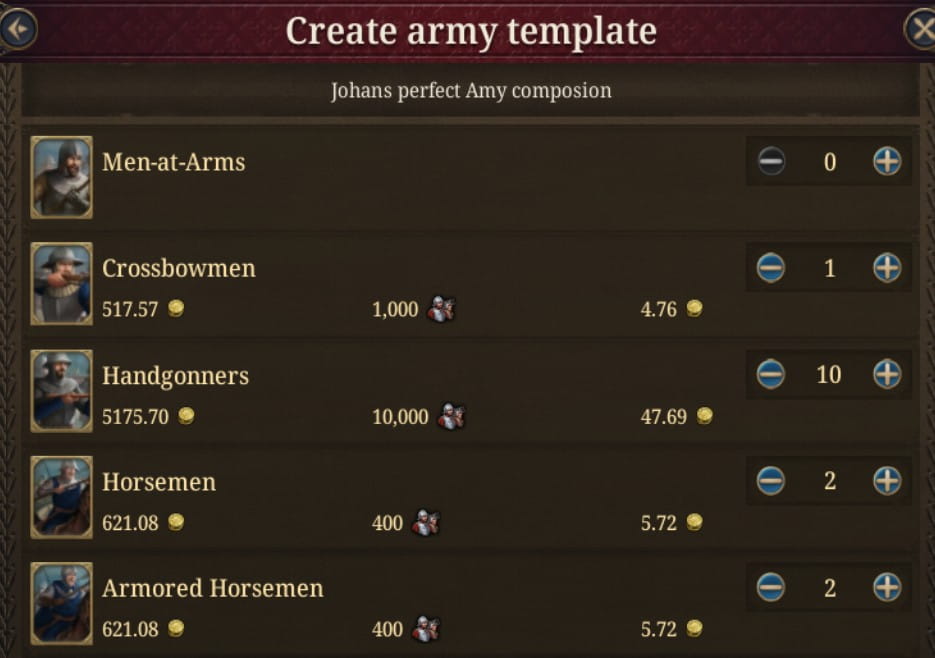This screenshot has height=658, width=935.
Task: Add one Crossbowmen regiment
Action: point(887,268)
